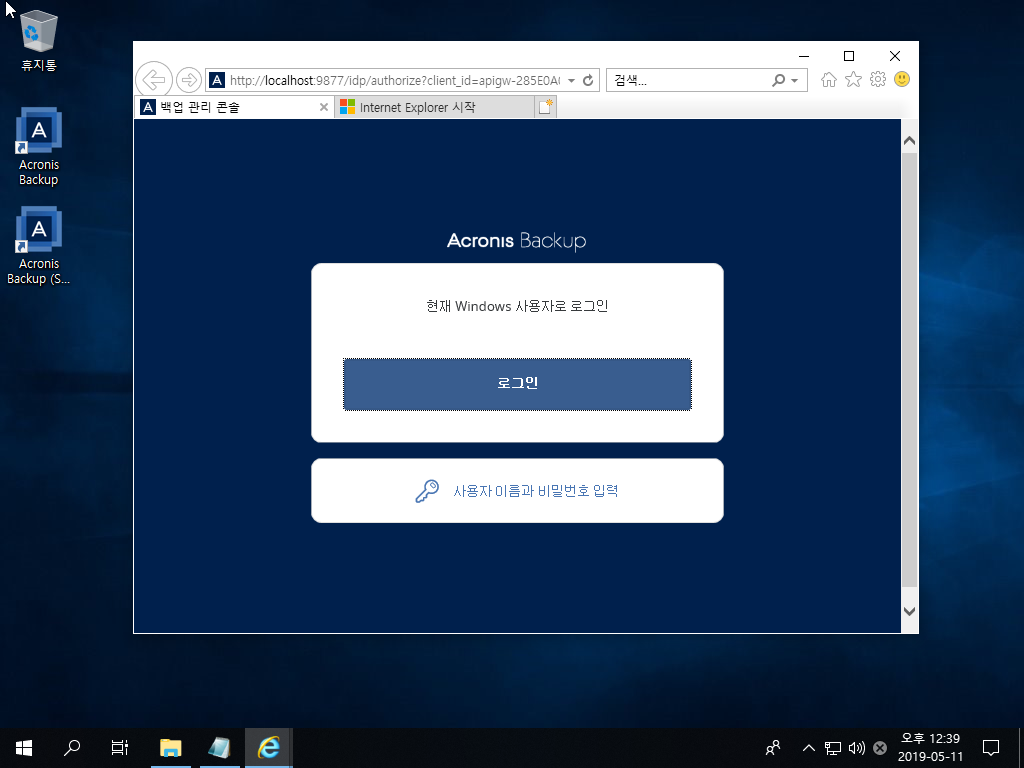The height and width of the screenshot is (768, 1024).
Task: Open the clock showing 오후 12:39
Action: pos(930,748)
